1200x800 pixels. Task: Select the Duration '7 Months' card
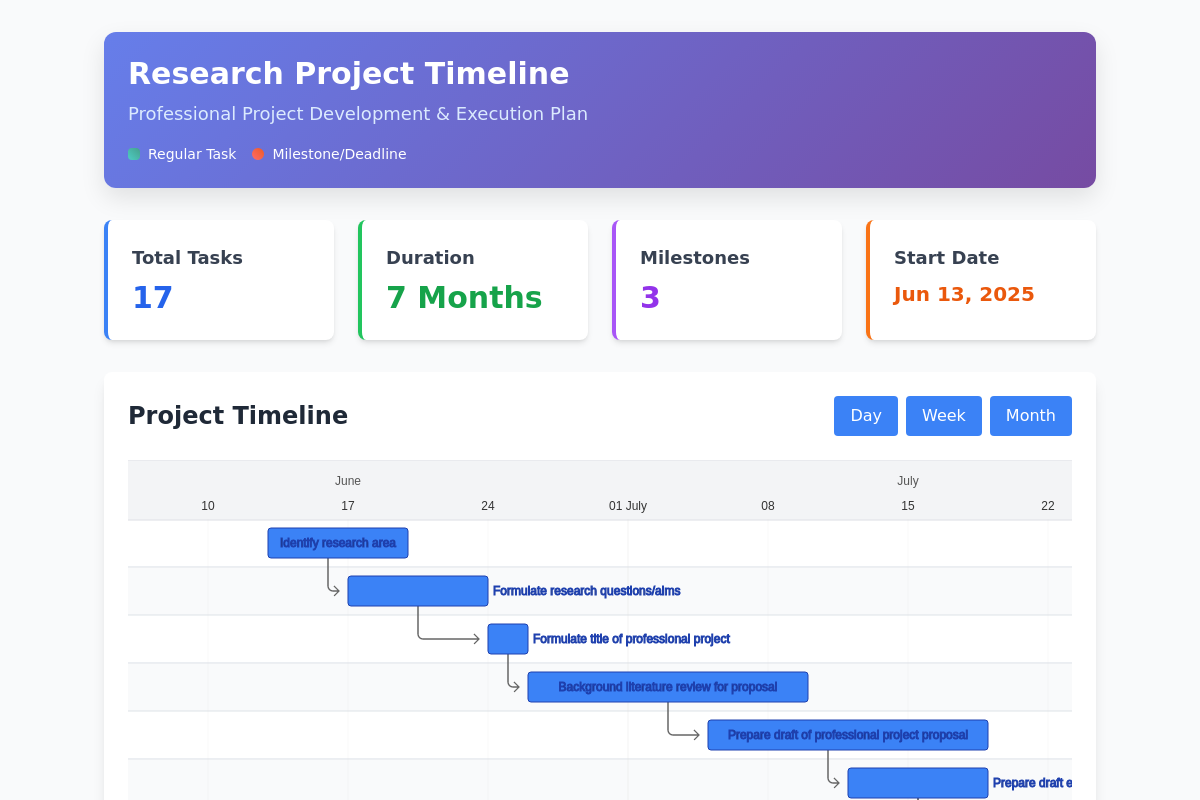pos(473,279)
